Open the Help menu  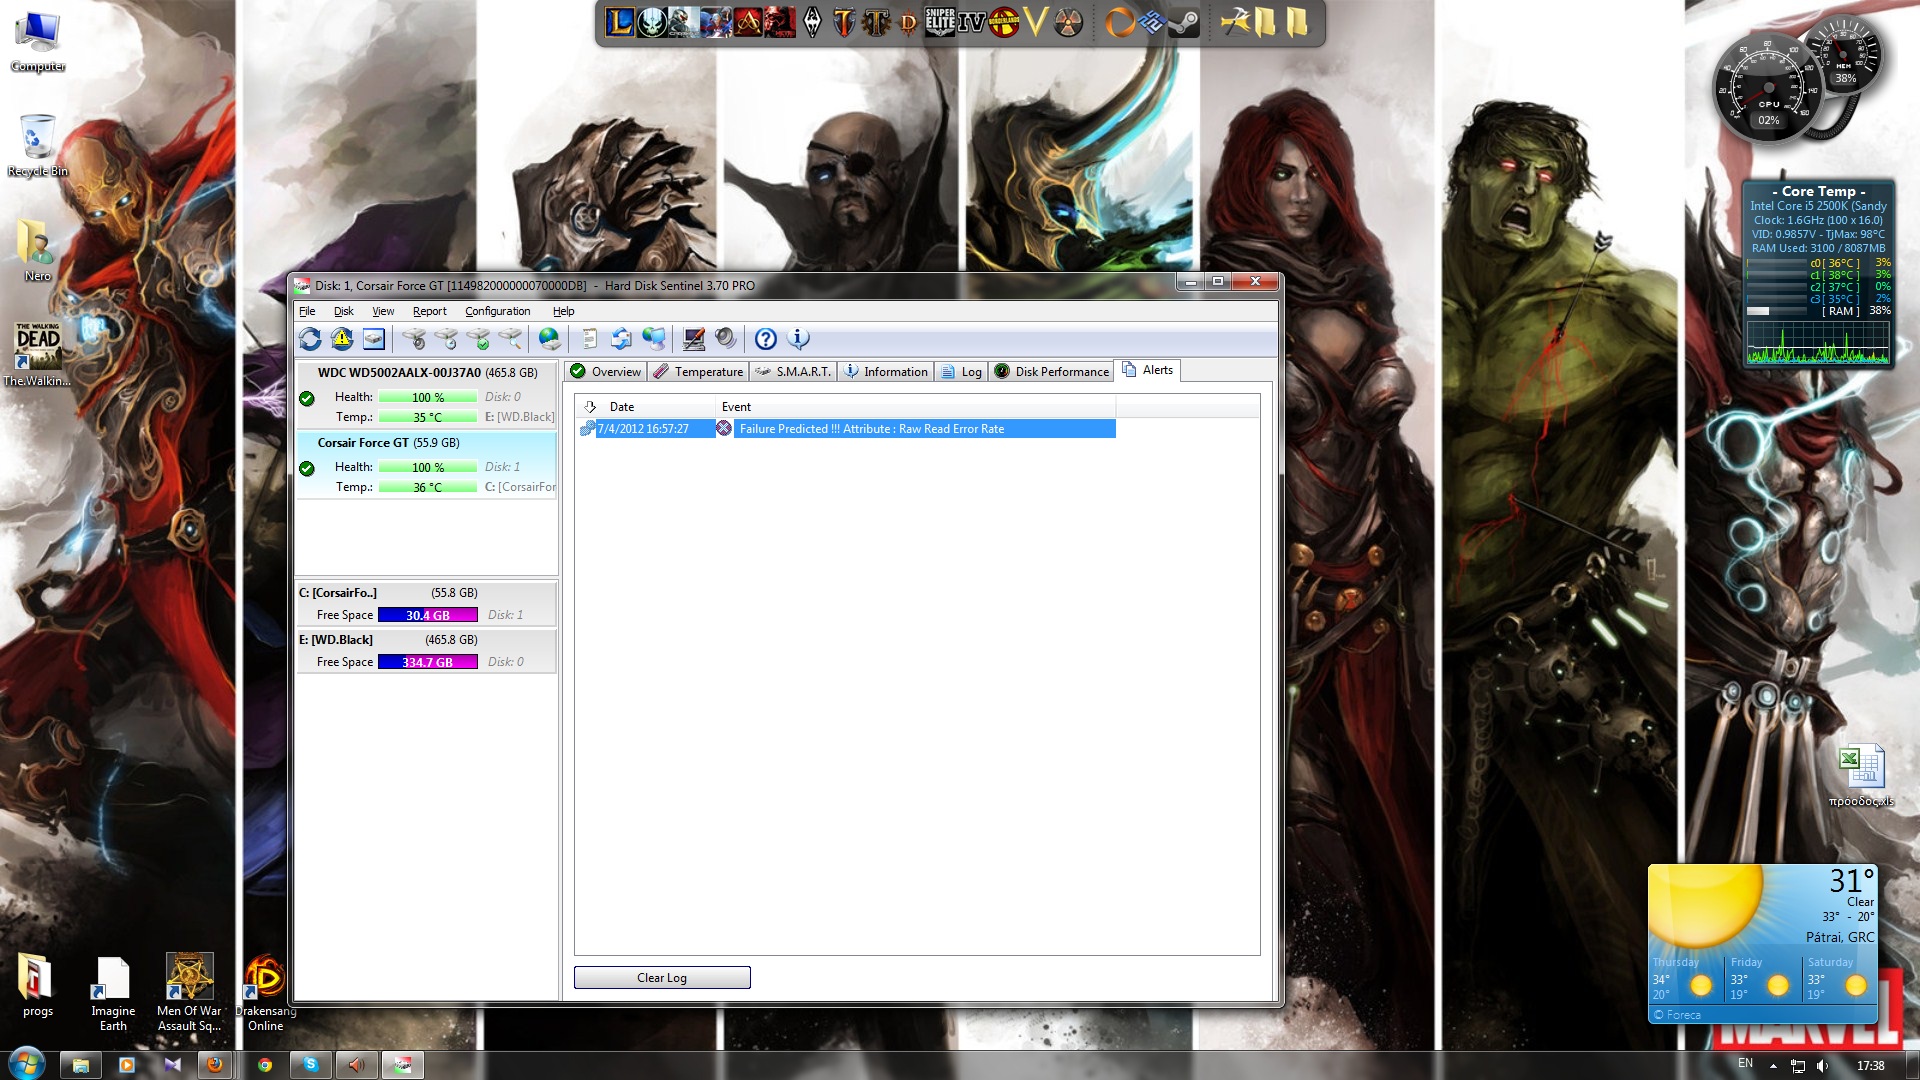coord(563,311)
